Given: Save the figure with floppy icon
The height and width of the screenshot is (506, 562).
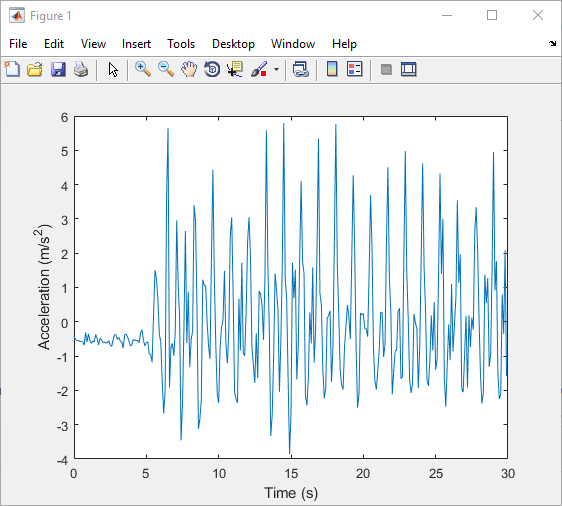Looking at the screenshot, I should [58, 69].
